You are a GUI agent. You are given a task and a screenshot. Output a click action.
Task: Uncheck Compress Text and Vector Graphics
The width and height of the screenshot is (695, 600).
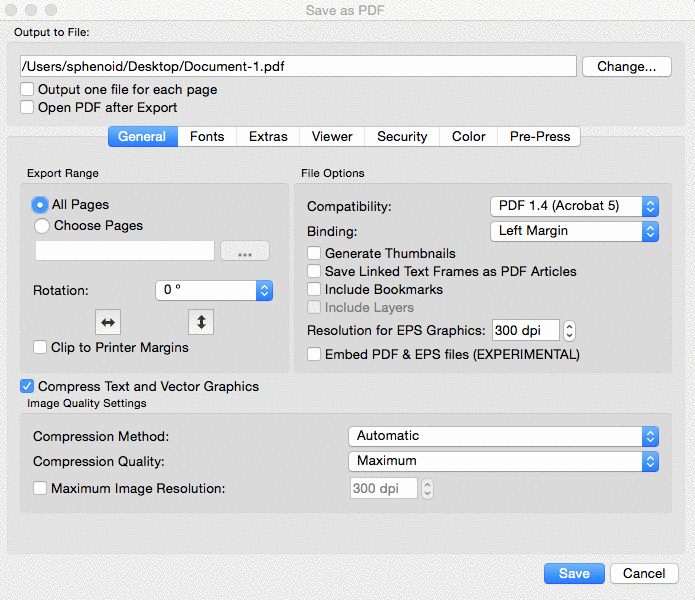pyautogui.click(x=28, y=387)
